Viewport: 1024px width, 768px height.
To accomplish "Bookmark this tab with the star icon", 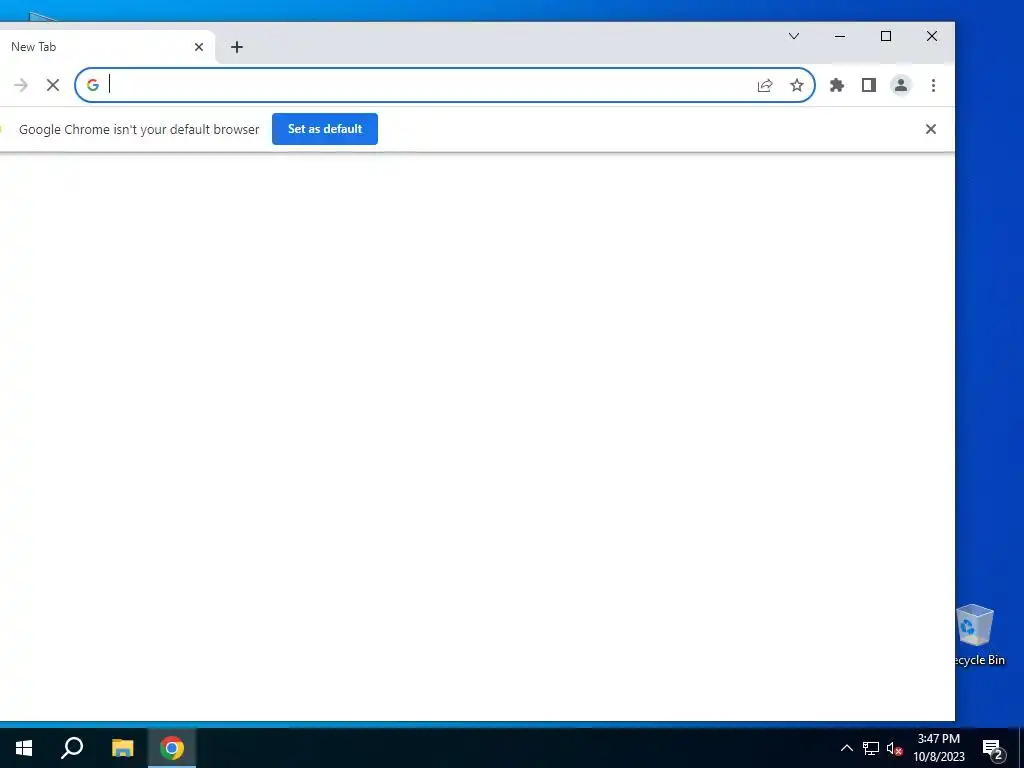I will click(797, 85).
